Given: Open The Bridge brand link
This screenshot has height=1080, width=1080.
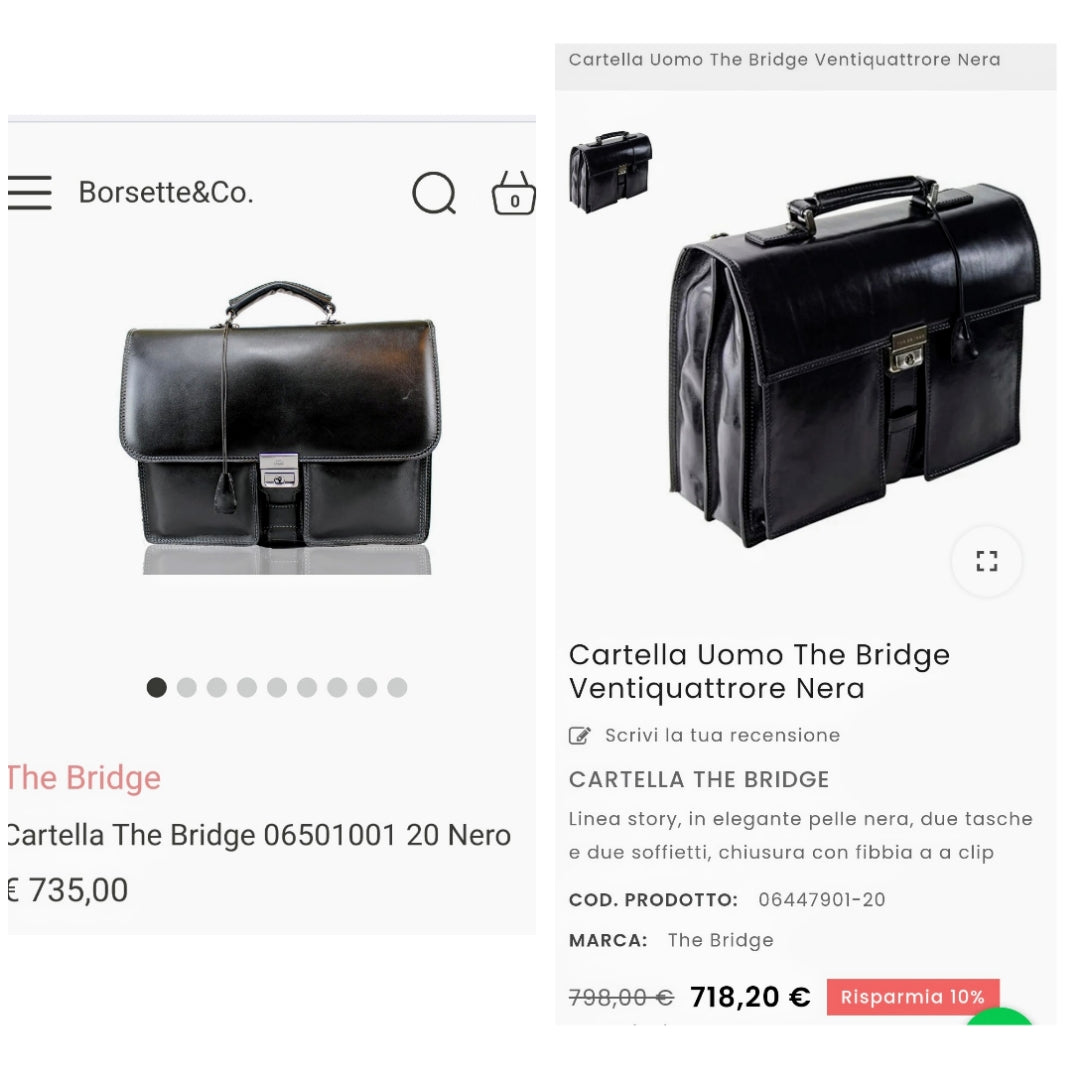Looking at the screenshot, I should 84,778.
